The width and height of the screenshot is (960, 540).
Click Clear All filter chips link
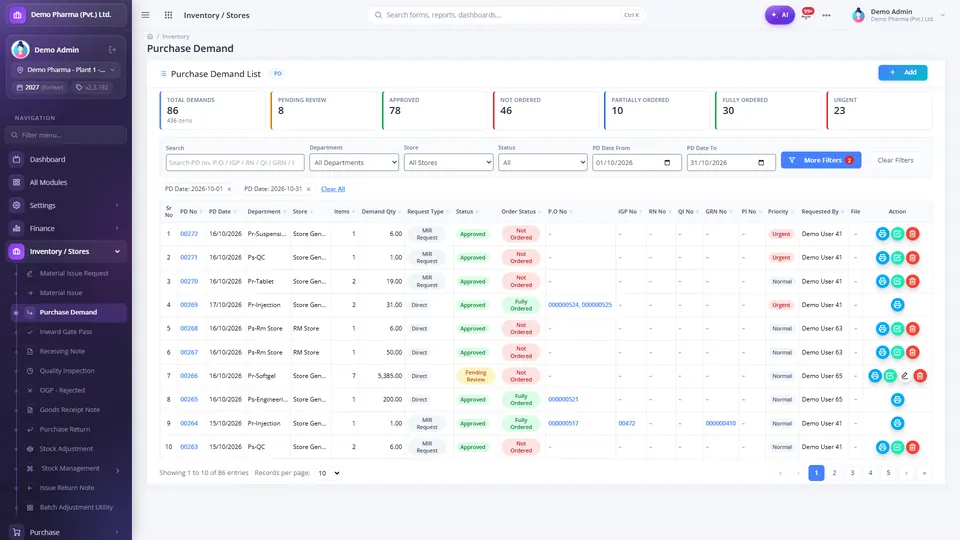[x=333, y=189]
